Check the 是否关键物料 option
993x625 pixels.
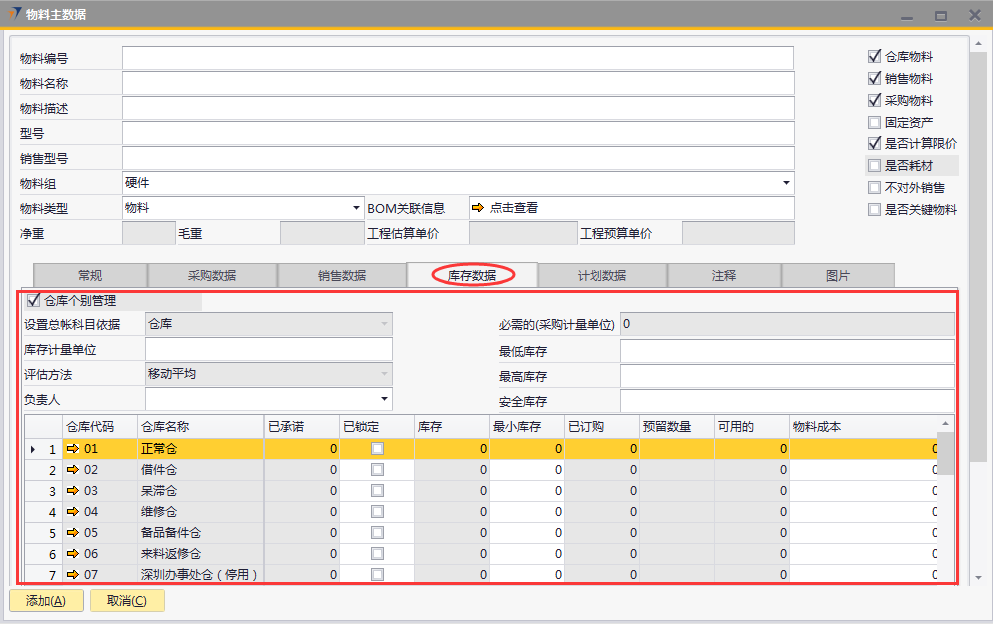click(874, 210)
